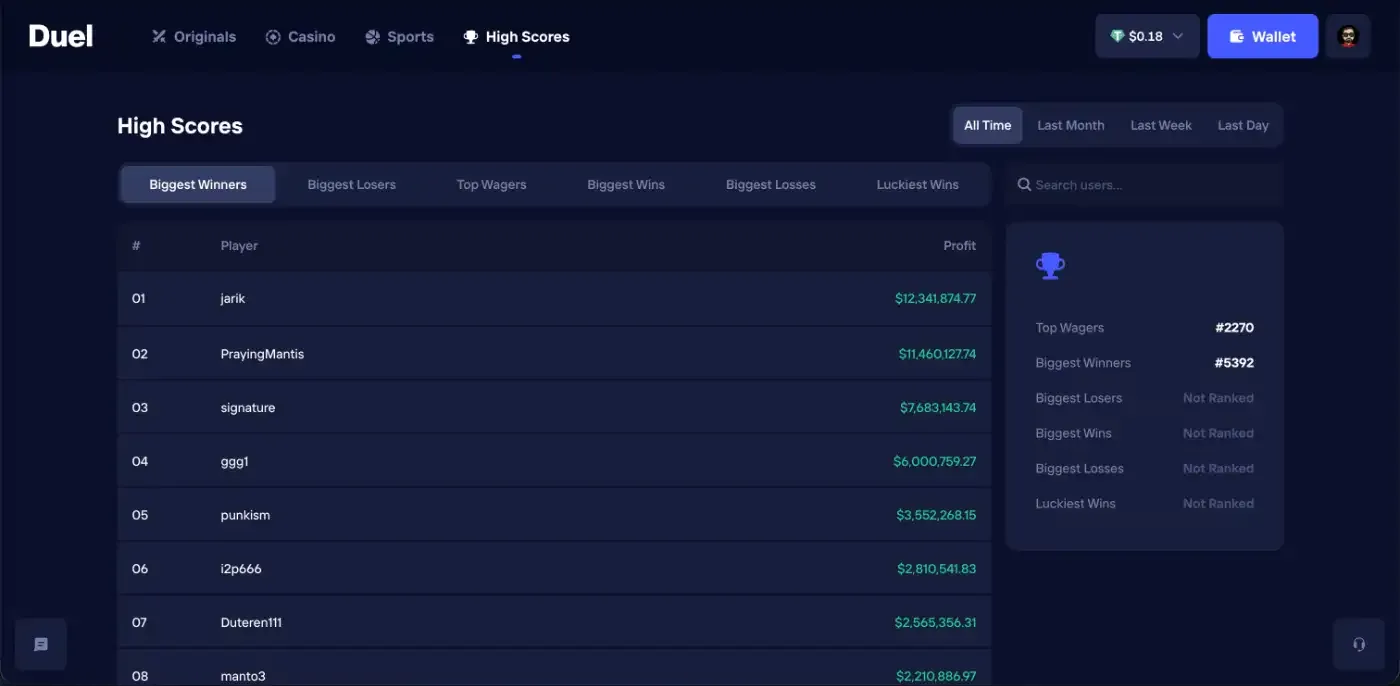Click the search magnifier icon
The image size is (1400, 686).
click(1024, 184)
